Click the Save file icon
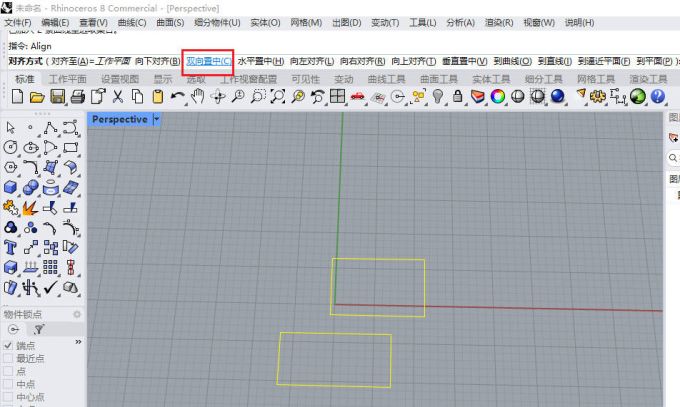 (58, 96)
